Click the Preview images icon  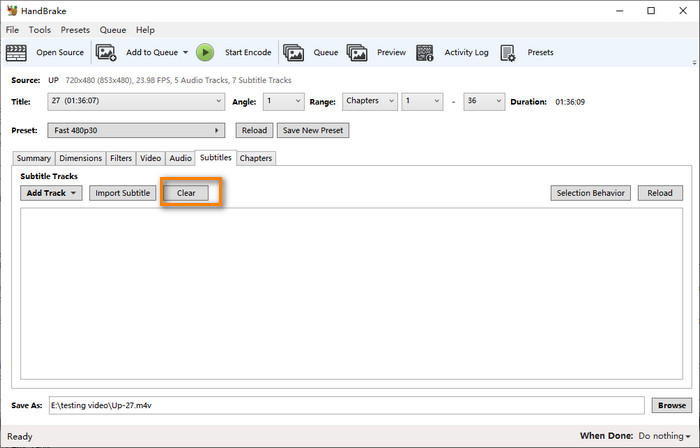tap(357, 53)
